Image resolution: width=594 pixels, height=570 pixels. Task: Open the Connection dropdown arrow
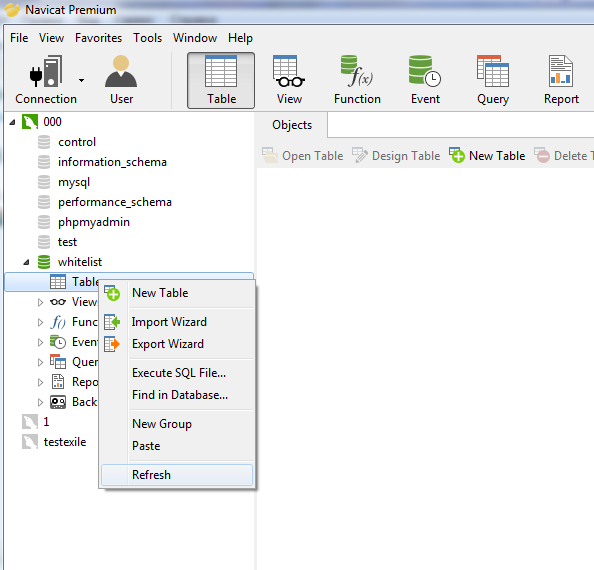tap(81, 80)
